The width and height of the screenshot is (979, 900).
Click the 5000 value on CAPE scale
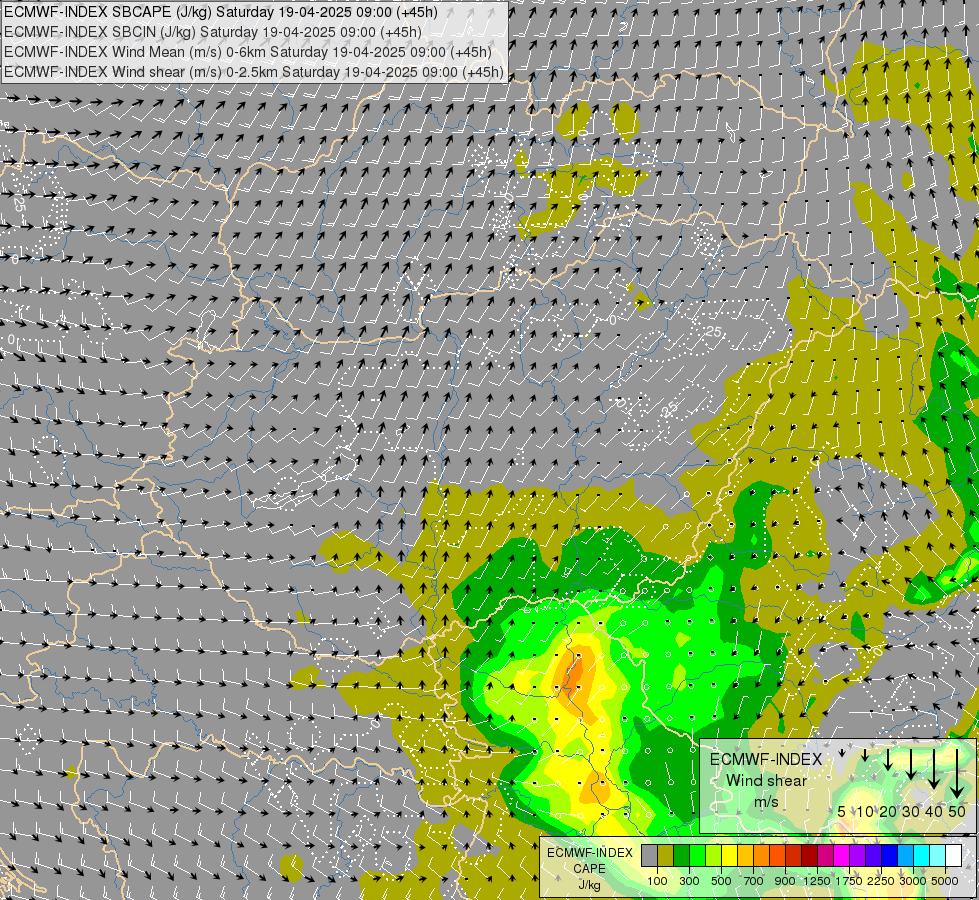945,881
